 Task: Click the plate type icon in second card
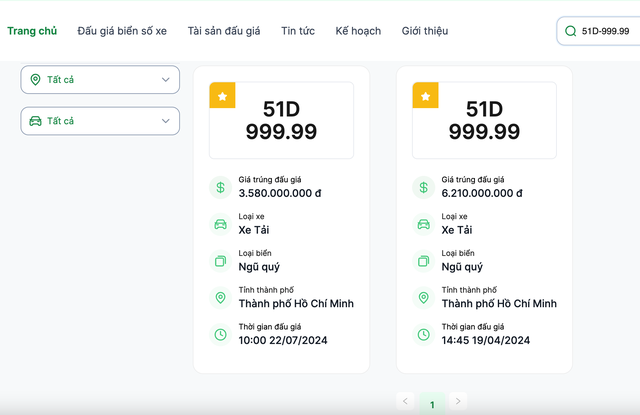coord(424,261)
